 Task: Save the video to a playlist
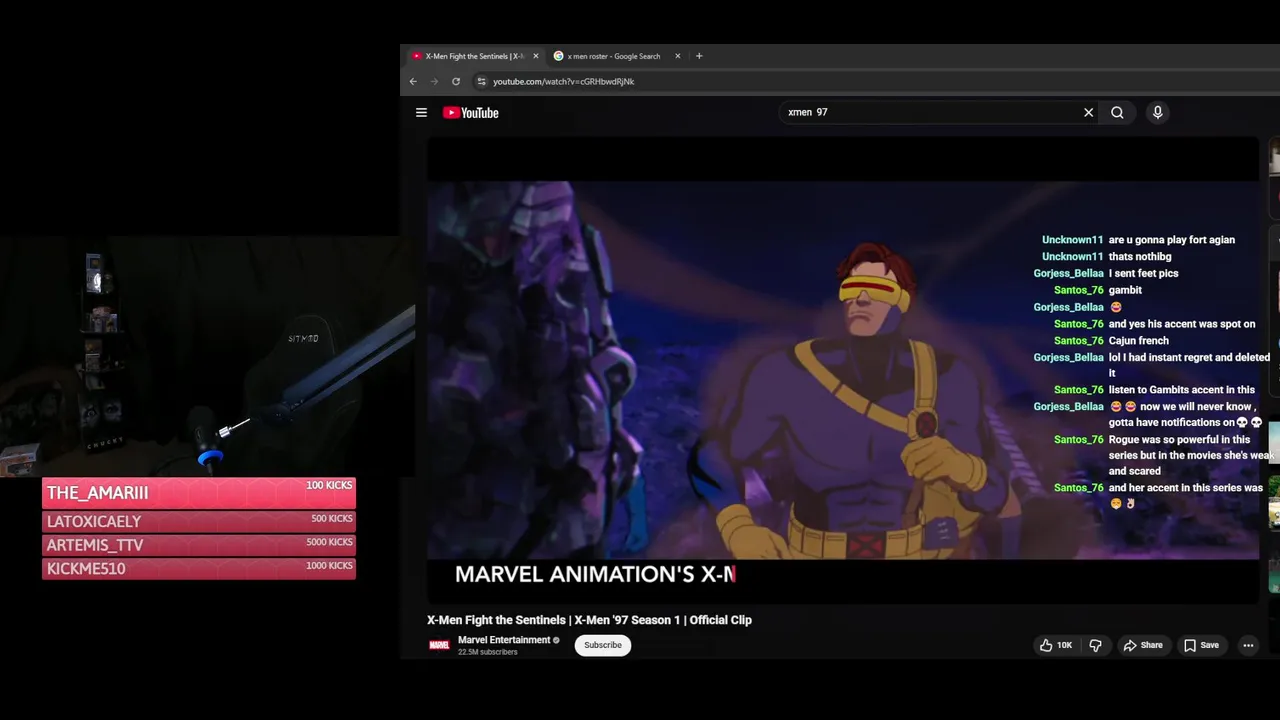[1201, 646]
